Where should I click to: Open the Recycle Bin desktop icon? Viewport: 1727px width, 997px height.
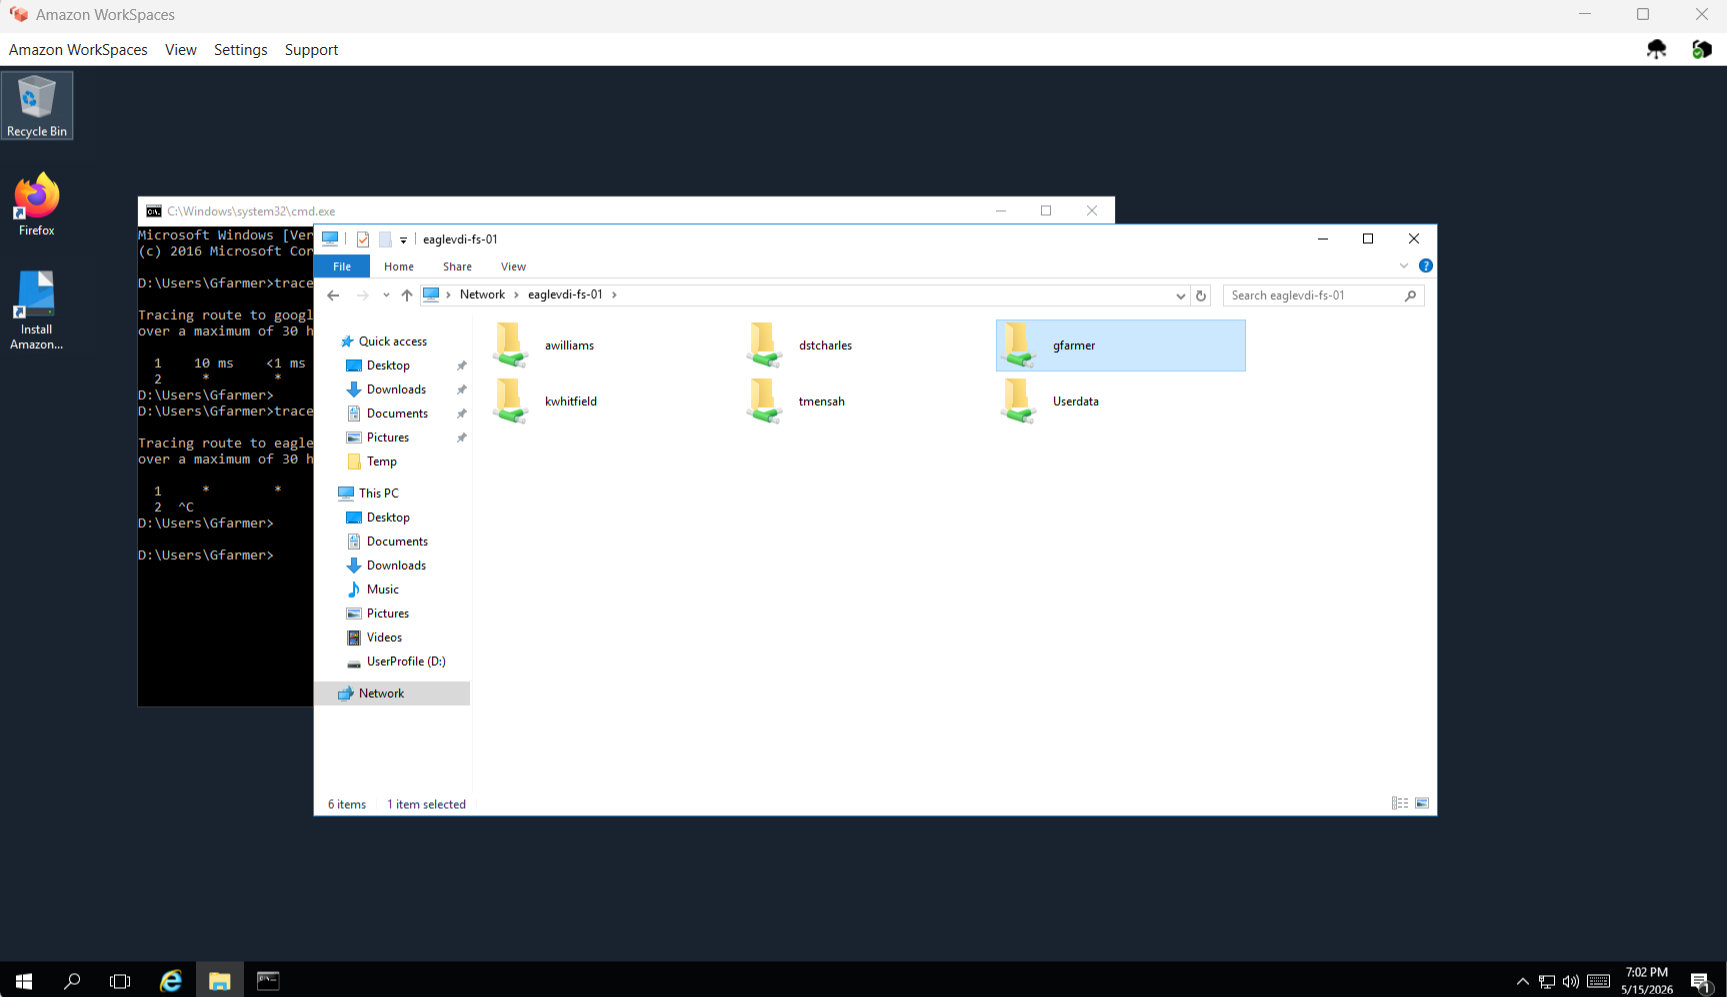[37, 106]
